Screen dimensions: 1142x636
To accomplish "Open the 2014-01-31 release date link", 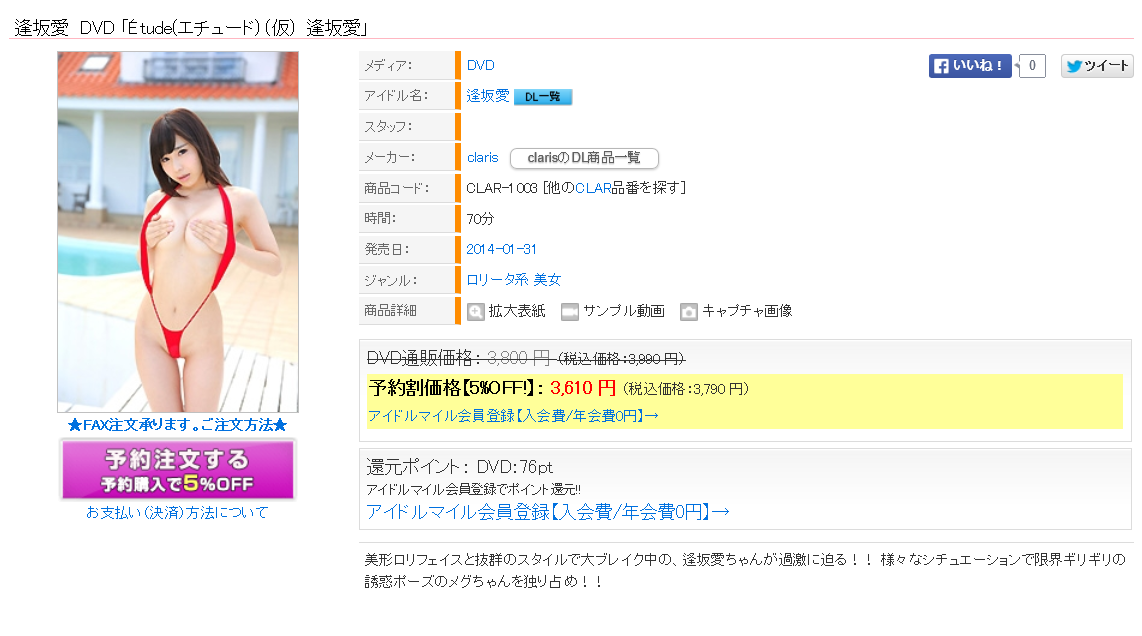I will click(501, 249).
